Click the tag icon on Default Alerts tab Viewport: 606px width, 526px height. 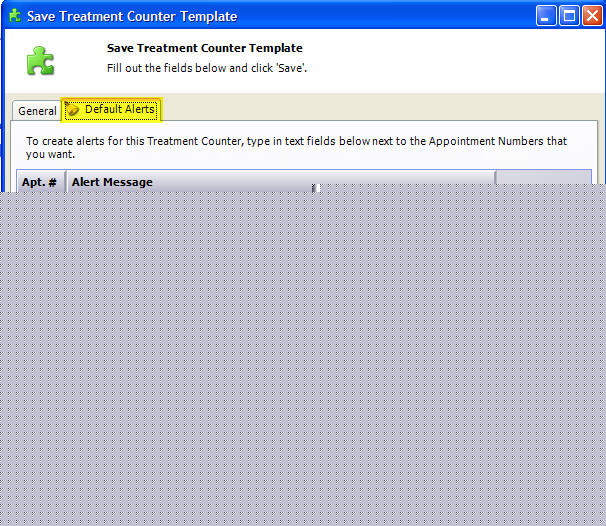pos(72,110)
